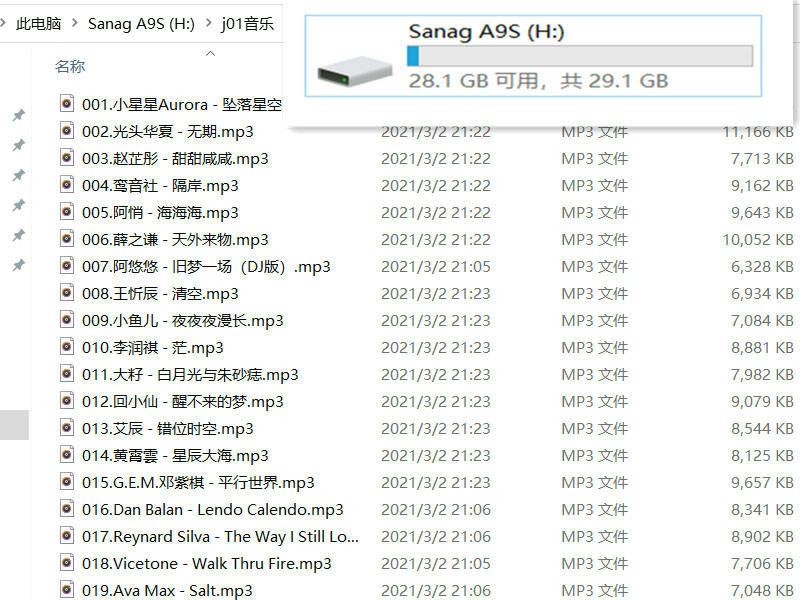The image size is (800, 600).
Task: Click the MP3 文件 type cell of 018.Vicetone
Action: pos(595,564)
